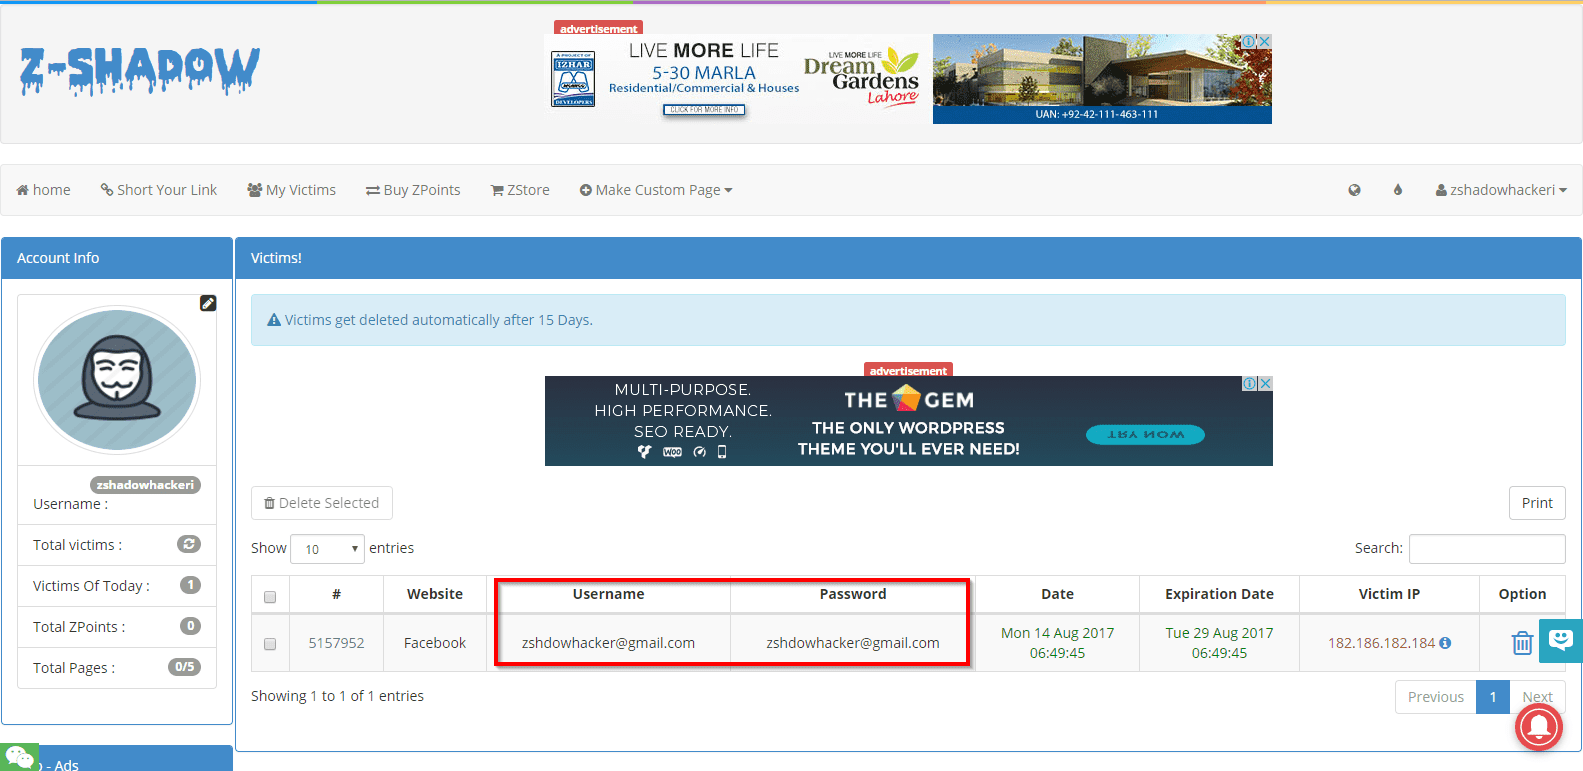Sort table by Date column
Screen dimensions: 1583x771
(1057, 594)
